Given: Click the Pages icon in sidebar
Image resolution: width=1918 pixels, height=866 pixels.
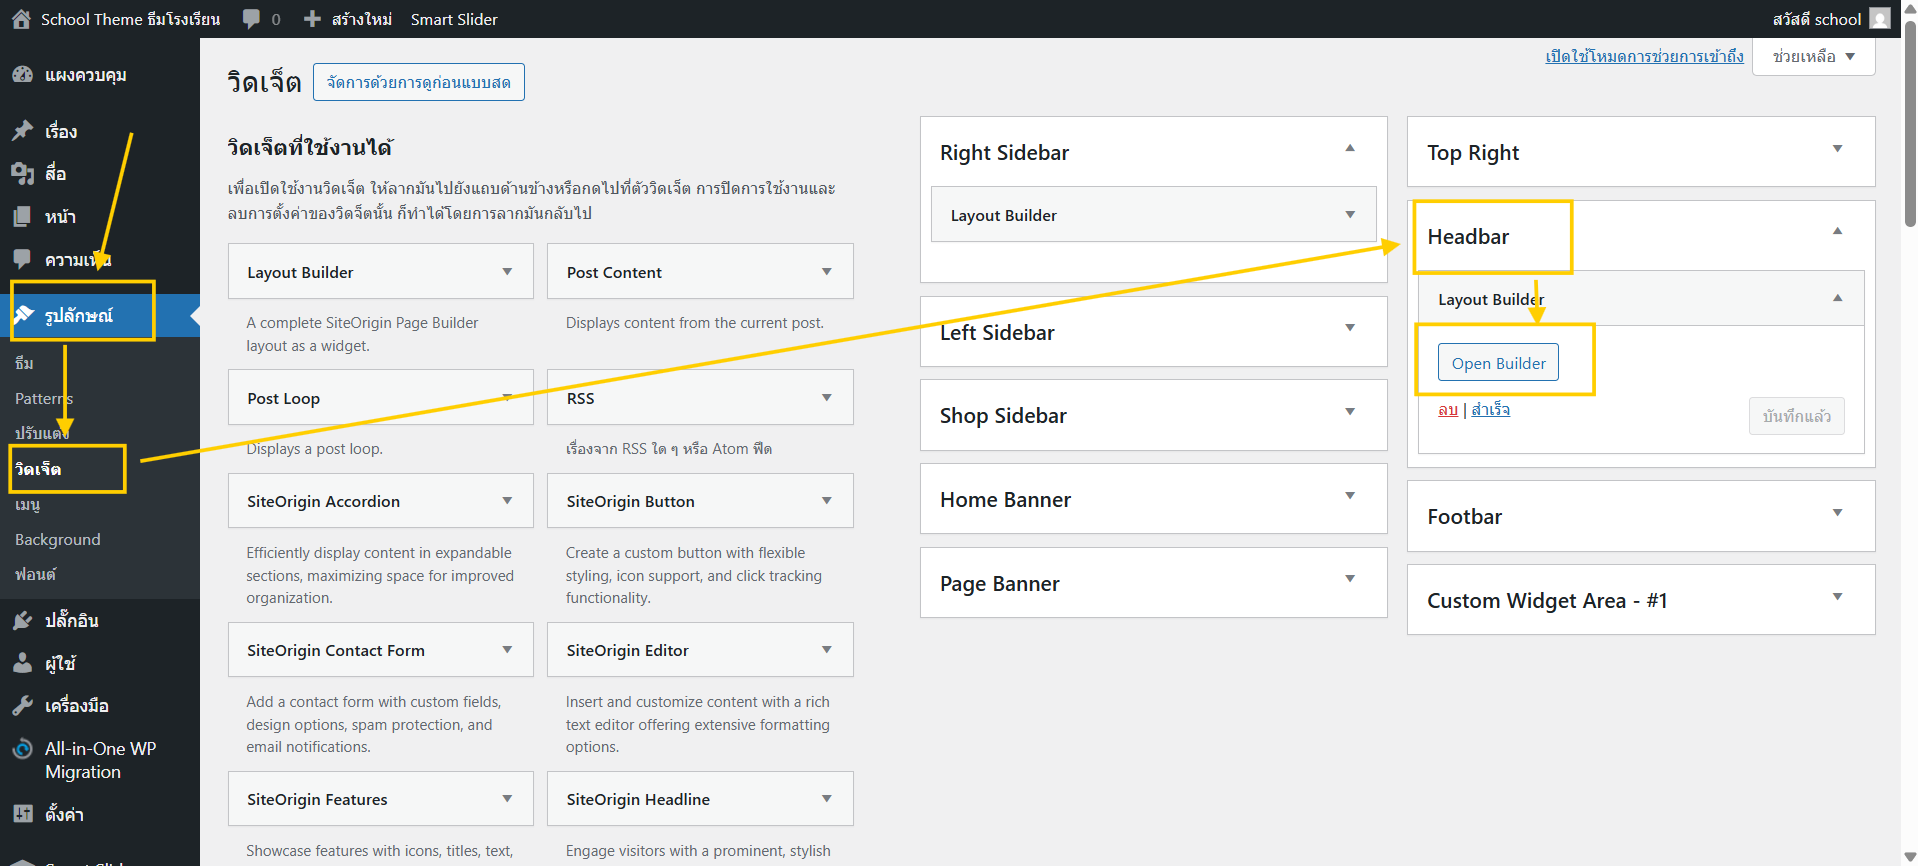Looking at the screenshot, I should pos(22,217).
